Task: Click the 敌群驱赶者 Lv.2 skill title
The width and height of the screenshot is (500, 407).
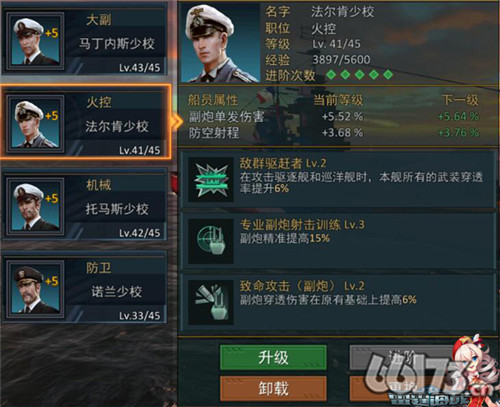Action: coord(283,163)
